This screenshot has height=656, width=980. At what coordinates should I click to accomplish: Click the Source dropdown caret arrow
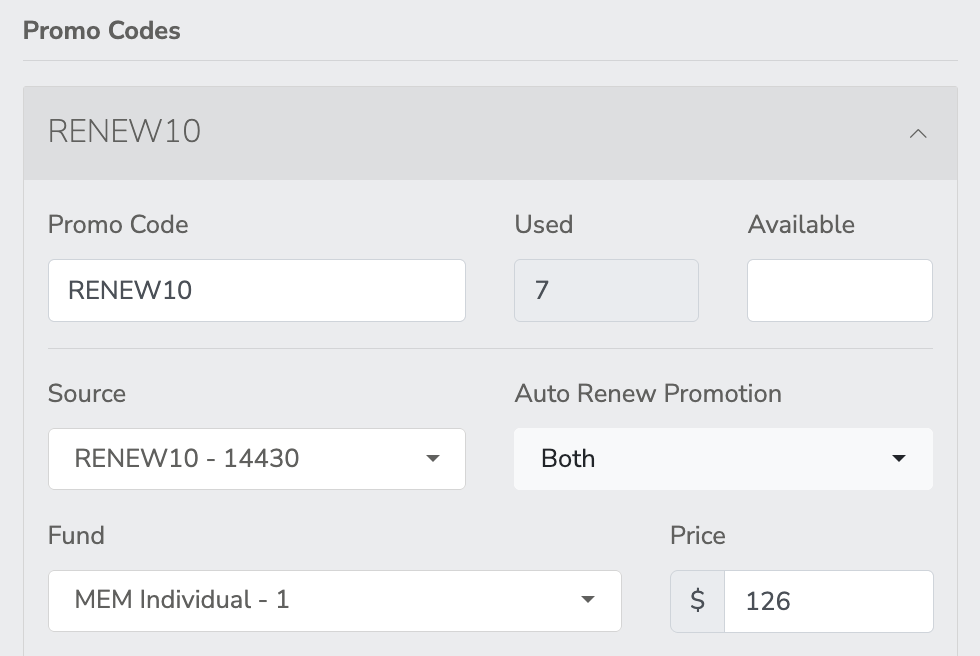(x=433, y=459)
